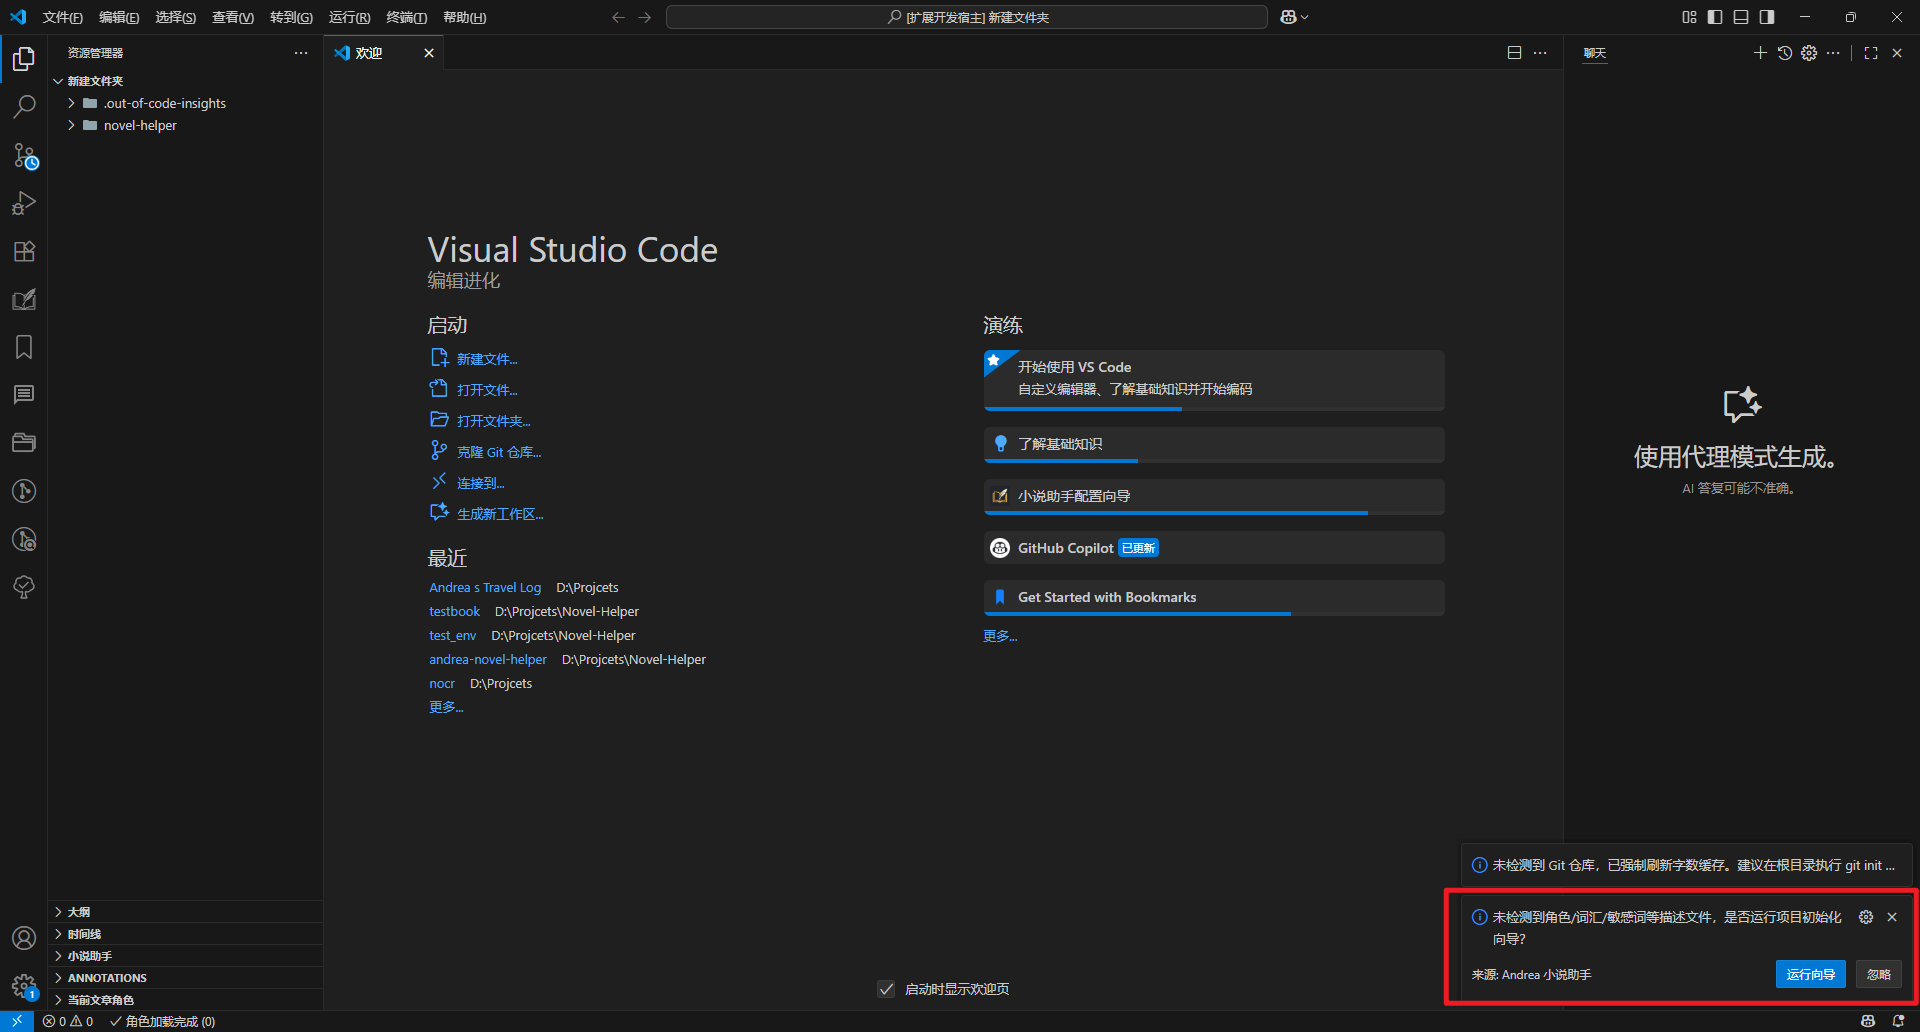Open the Get Started with Bookmarks walkthrough

coord(1214,597)
